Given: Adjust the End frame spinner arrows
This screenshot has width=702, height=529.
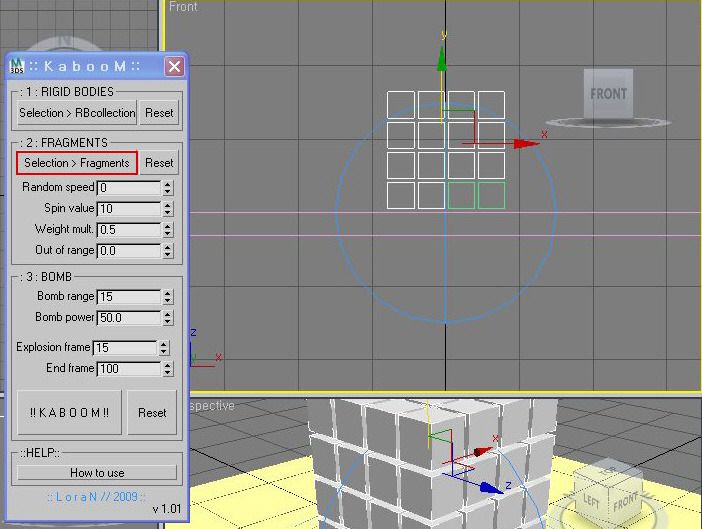Looking at the screenshot, I should coord(167,369).
